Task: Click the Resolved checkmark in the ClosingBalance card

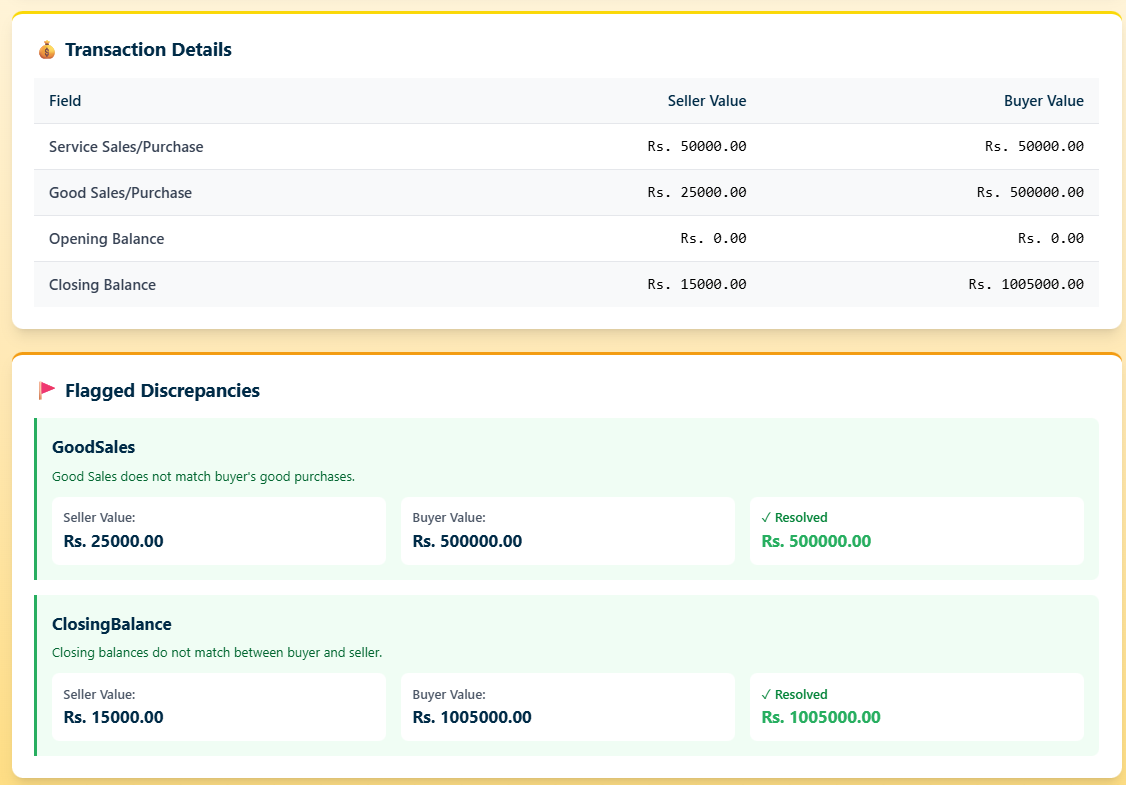Action: [766, 695]
